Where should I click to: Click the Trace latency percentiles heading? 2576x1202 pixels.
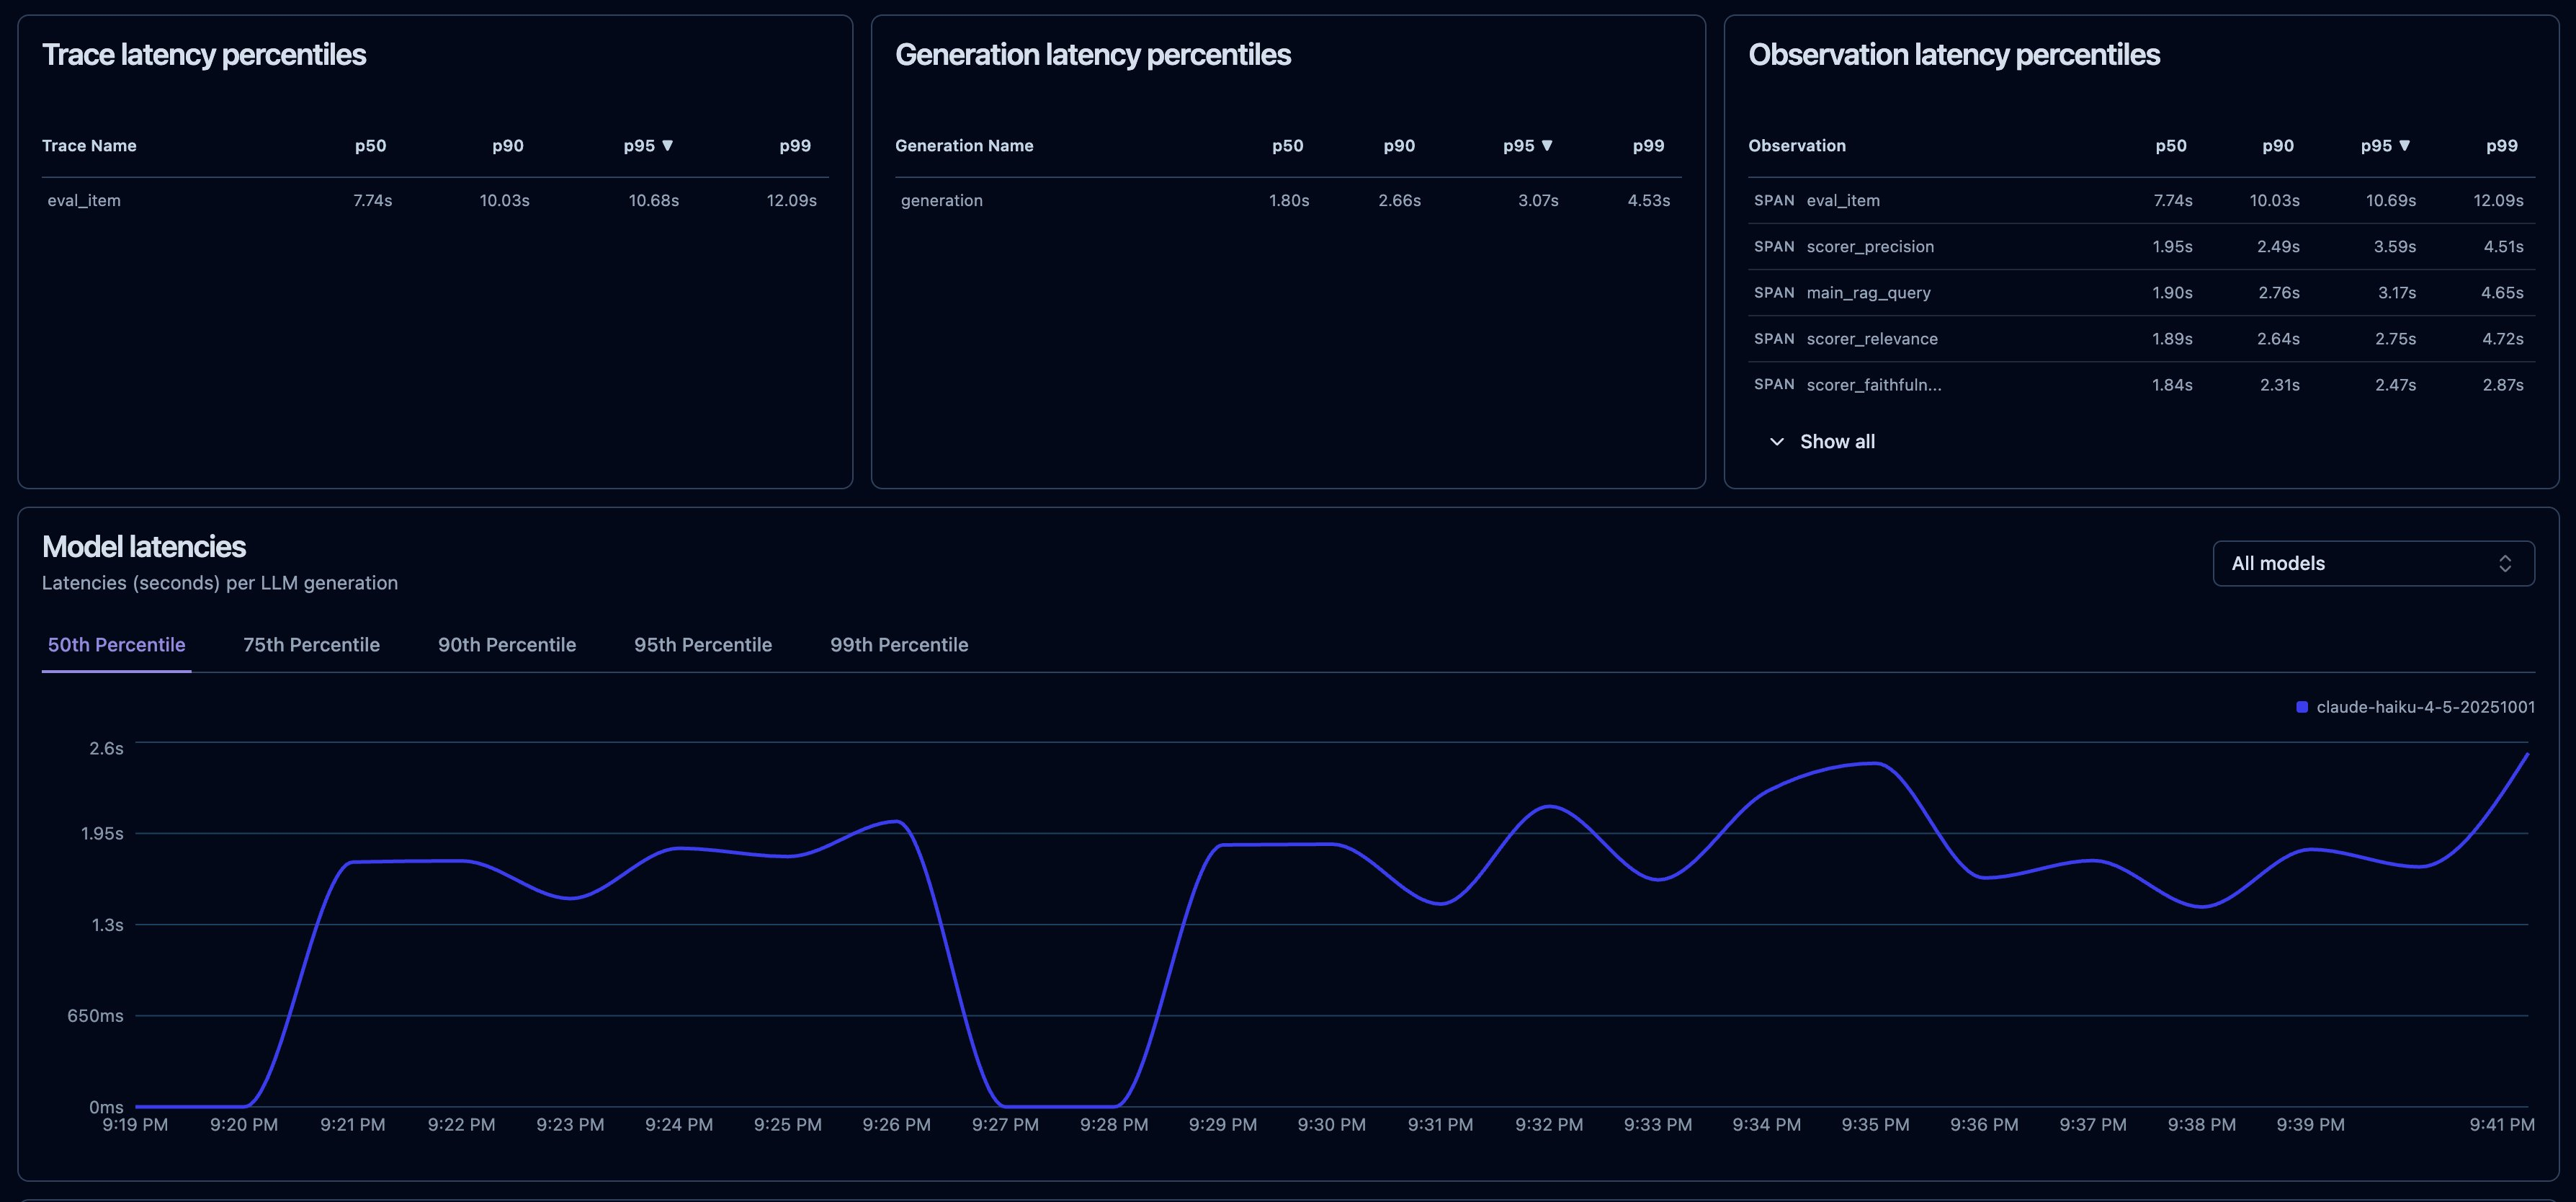204,55
